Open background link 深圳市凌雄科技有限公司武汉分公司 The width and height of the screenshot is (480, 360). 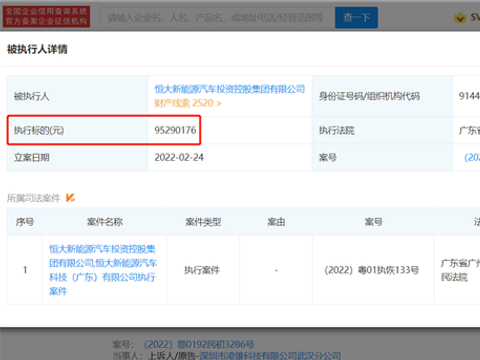(x=270, y=355)
